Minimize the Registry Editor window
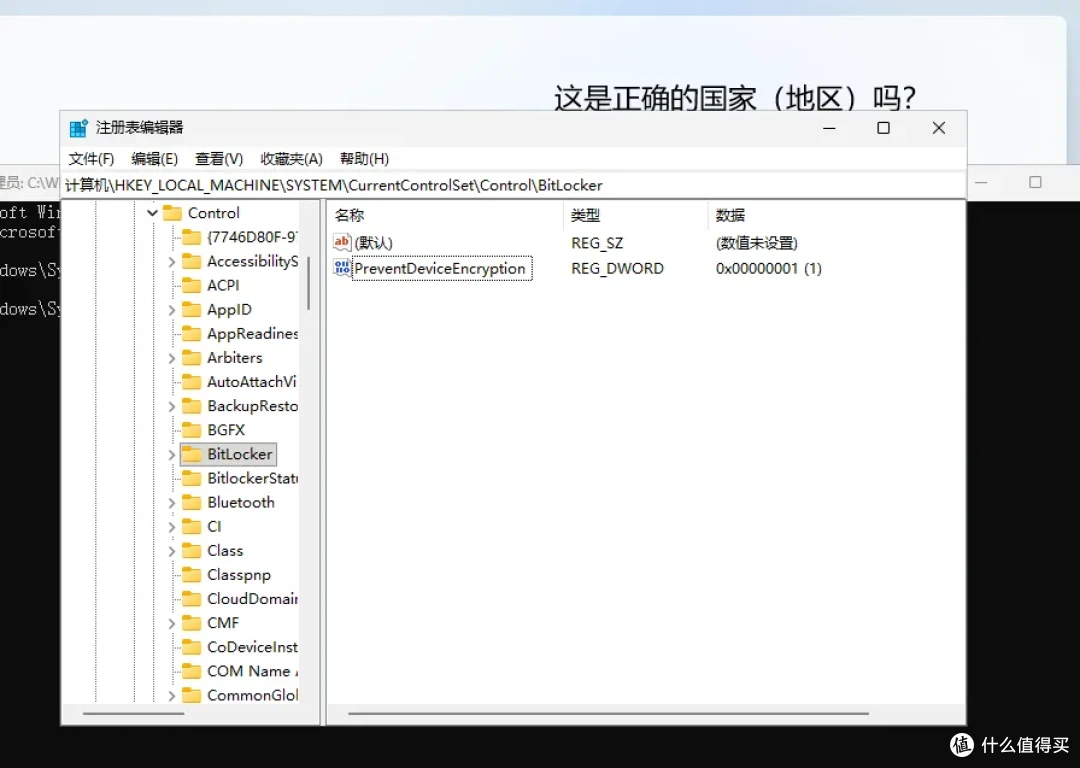1080x768 pixels. [x=829, y=128]
